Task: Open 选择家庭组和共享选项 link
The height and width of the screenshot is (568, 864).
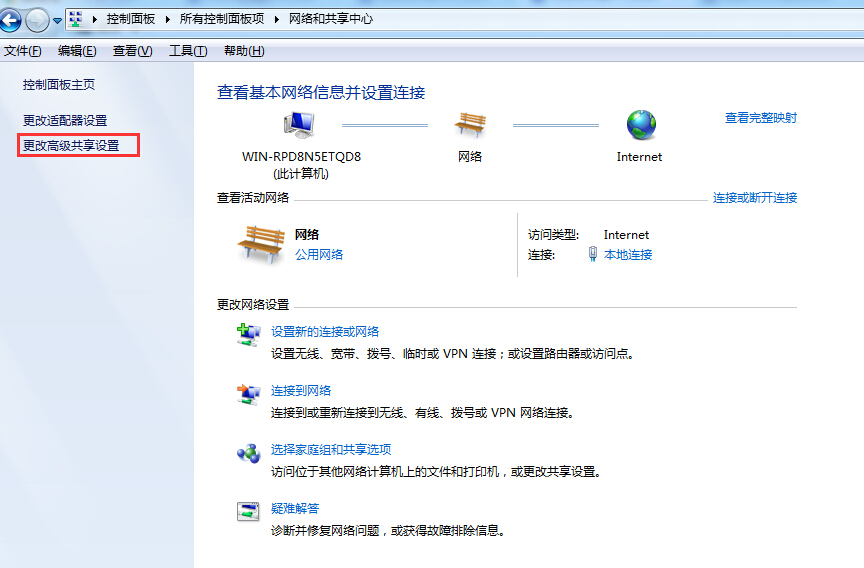Action: (x=331, y=450)
